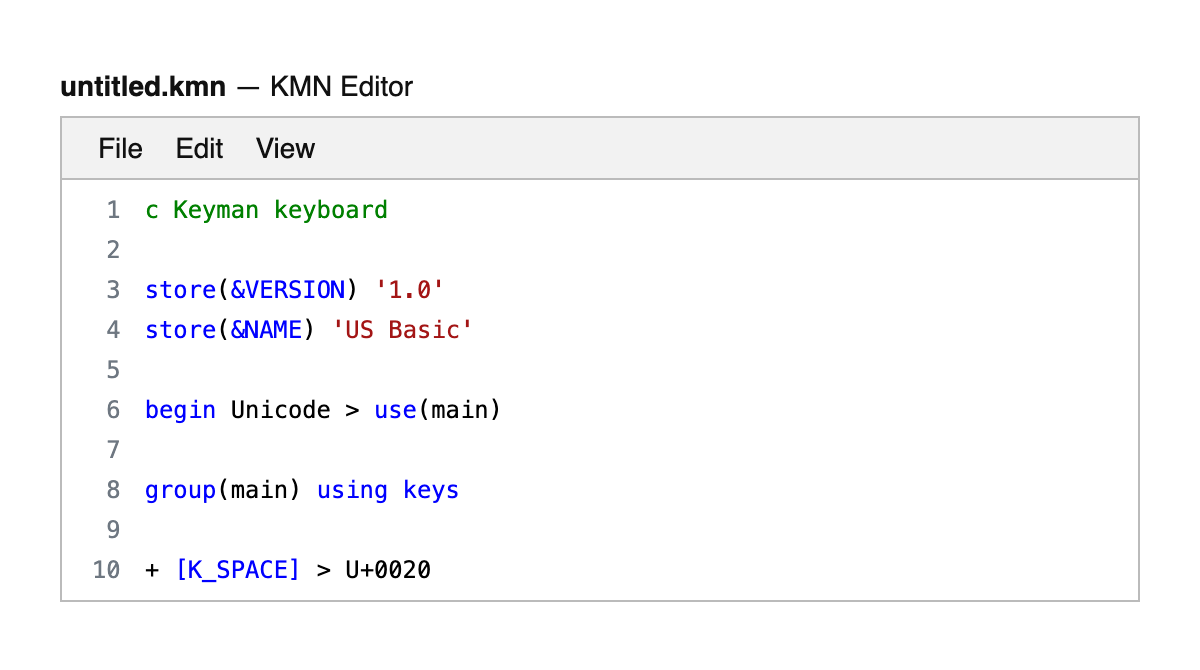
Task: Select line number 10 in gutter
Action: click(106, 570)
